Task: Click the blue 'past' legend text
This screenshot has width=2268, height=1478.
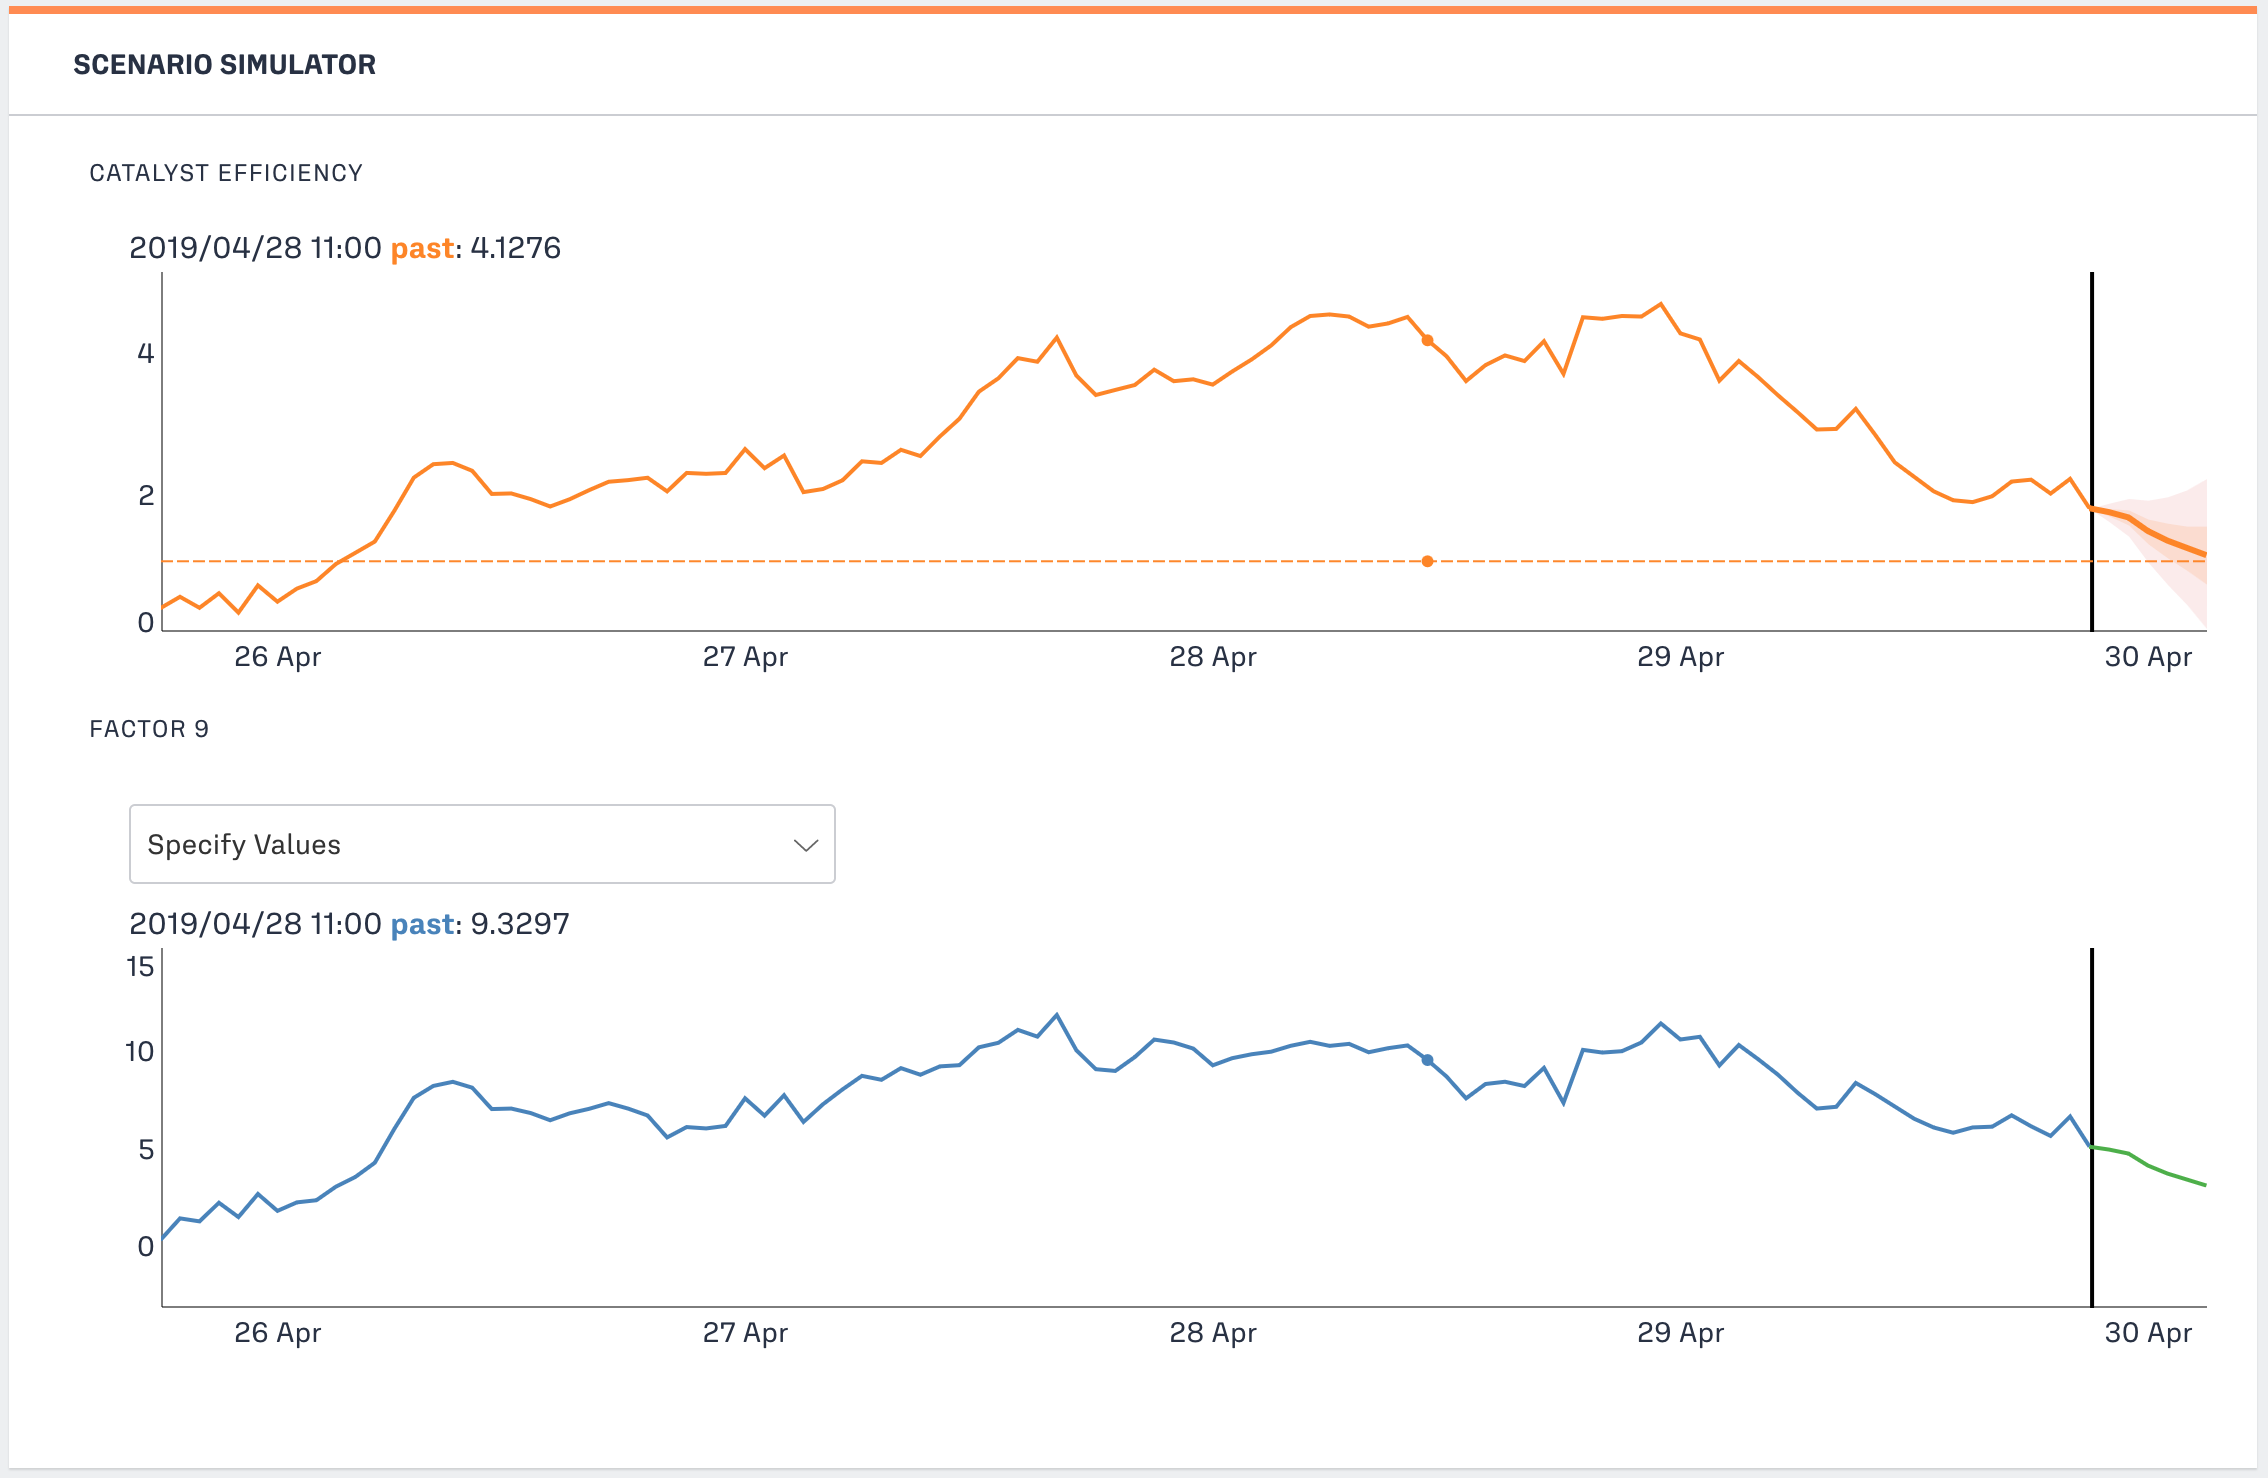Action: [421, 924]
